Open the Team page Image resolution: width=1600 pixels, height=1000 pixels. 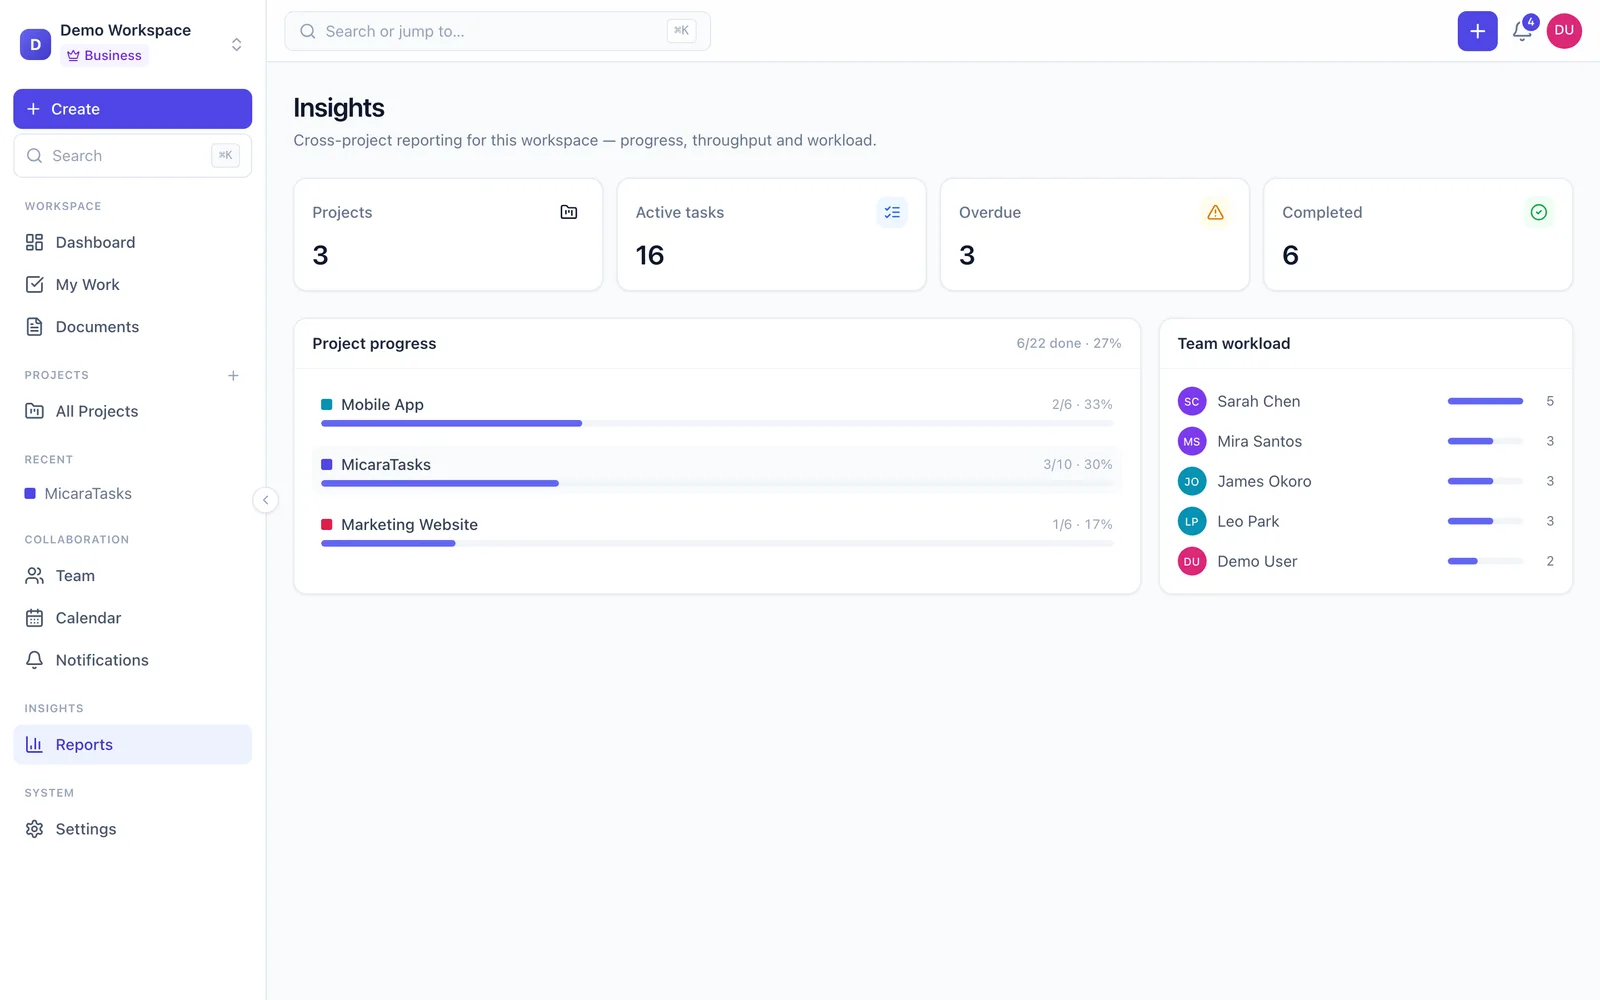[x=132, y=576]
